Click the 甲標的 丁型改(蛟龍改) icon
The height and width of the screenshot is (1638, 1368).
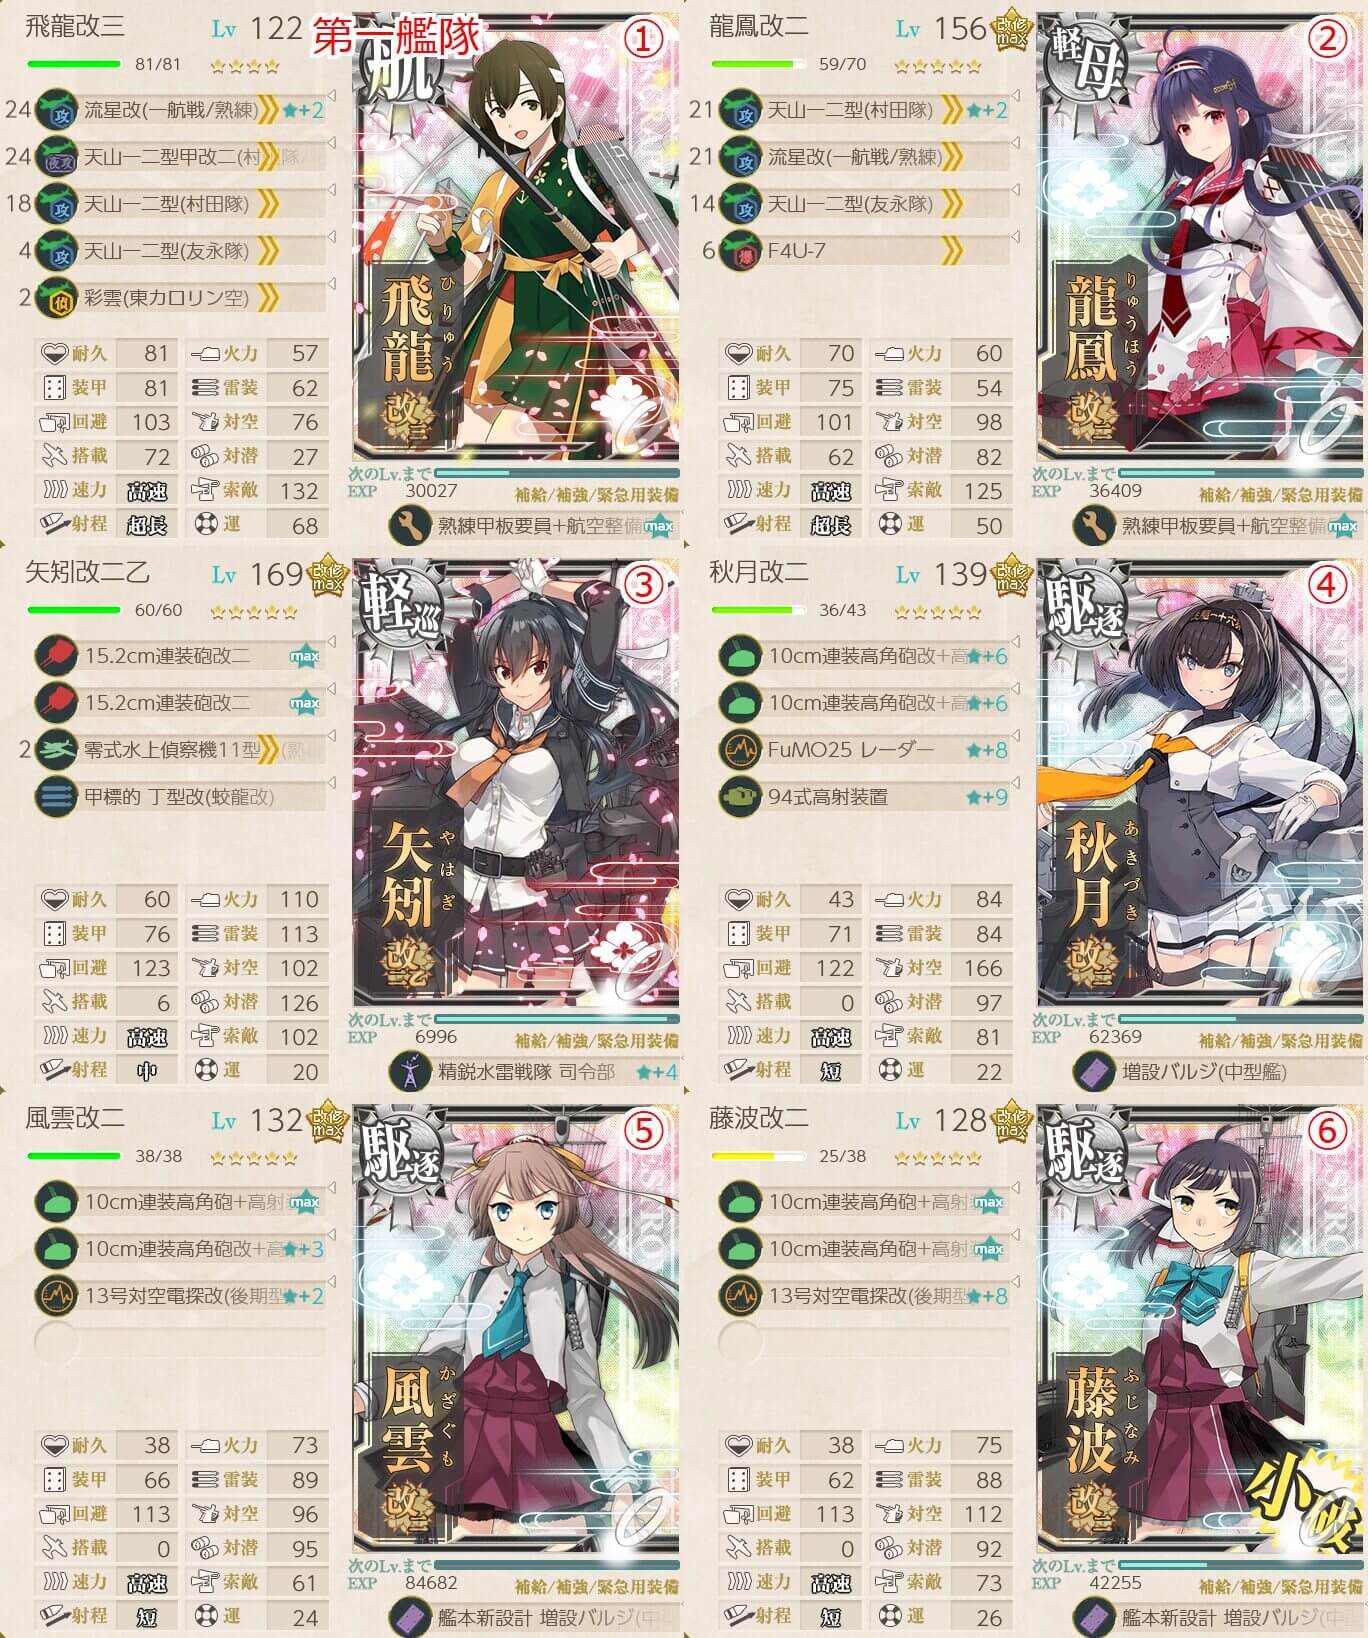point(57,797)
